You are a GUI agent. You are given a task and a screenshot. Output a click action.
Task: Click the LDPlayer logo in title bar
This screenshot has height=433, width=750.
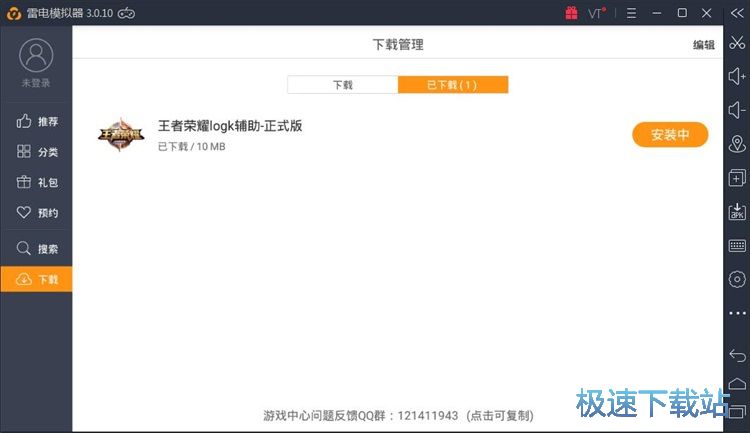tap(14, 13)
